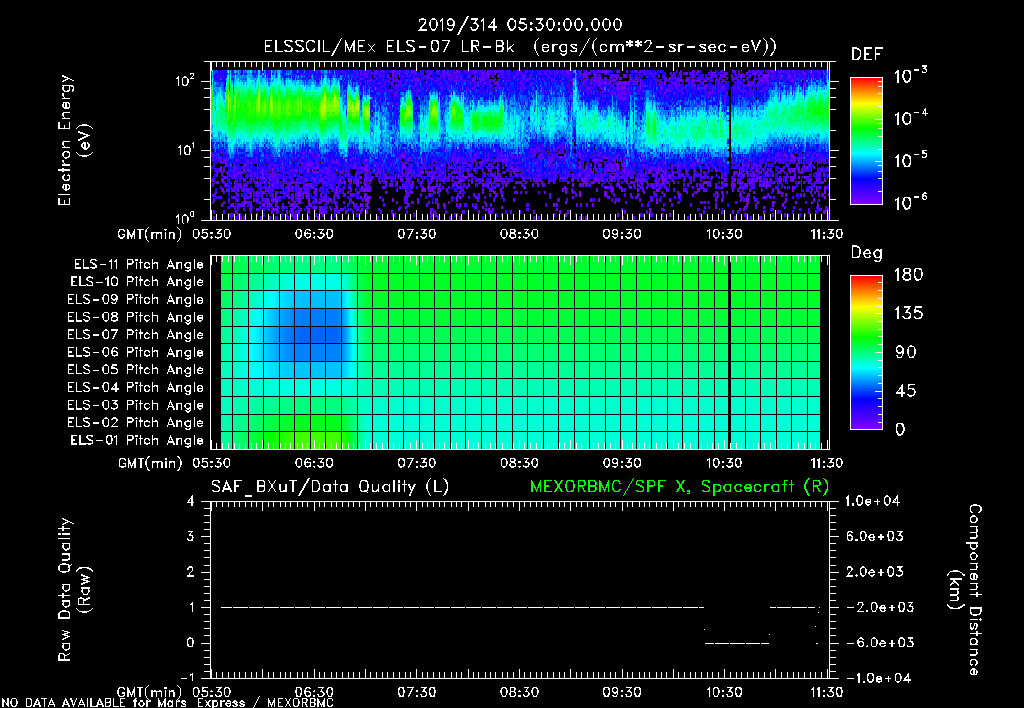Click the ELS-09 Pitch Angle row label

136,300
